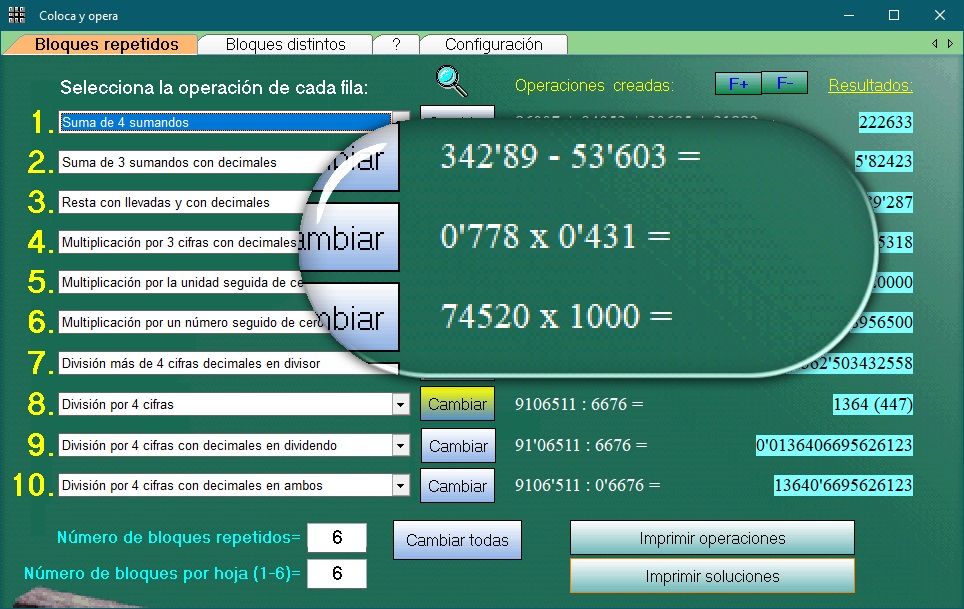The image size is (964, 609).
Task: Click the magnifying glass icon
Action: [451, 82]
